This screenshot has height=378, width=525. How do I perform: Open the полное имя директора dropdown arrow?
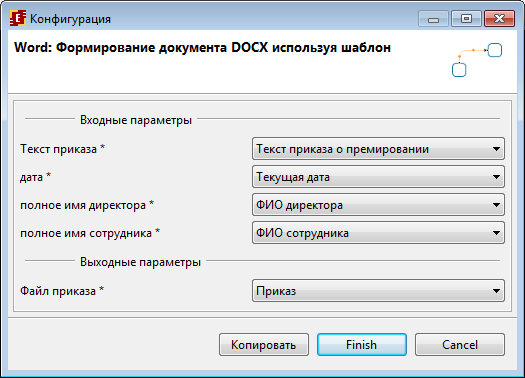click(x=496, y=205)
